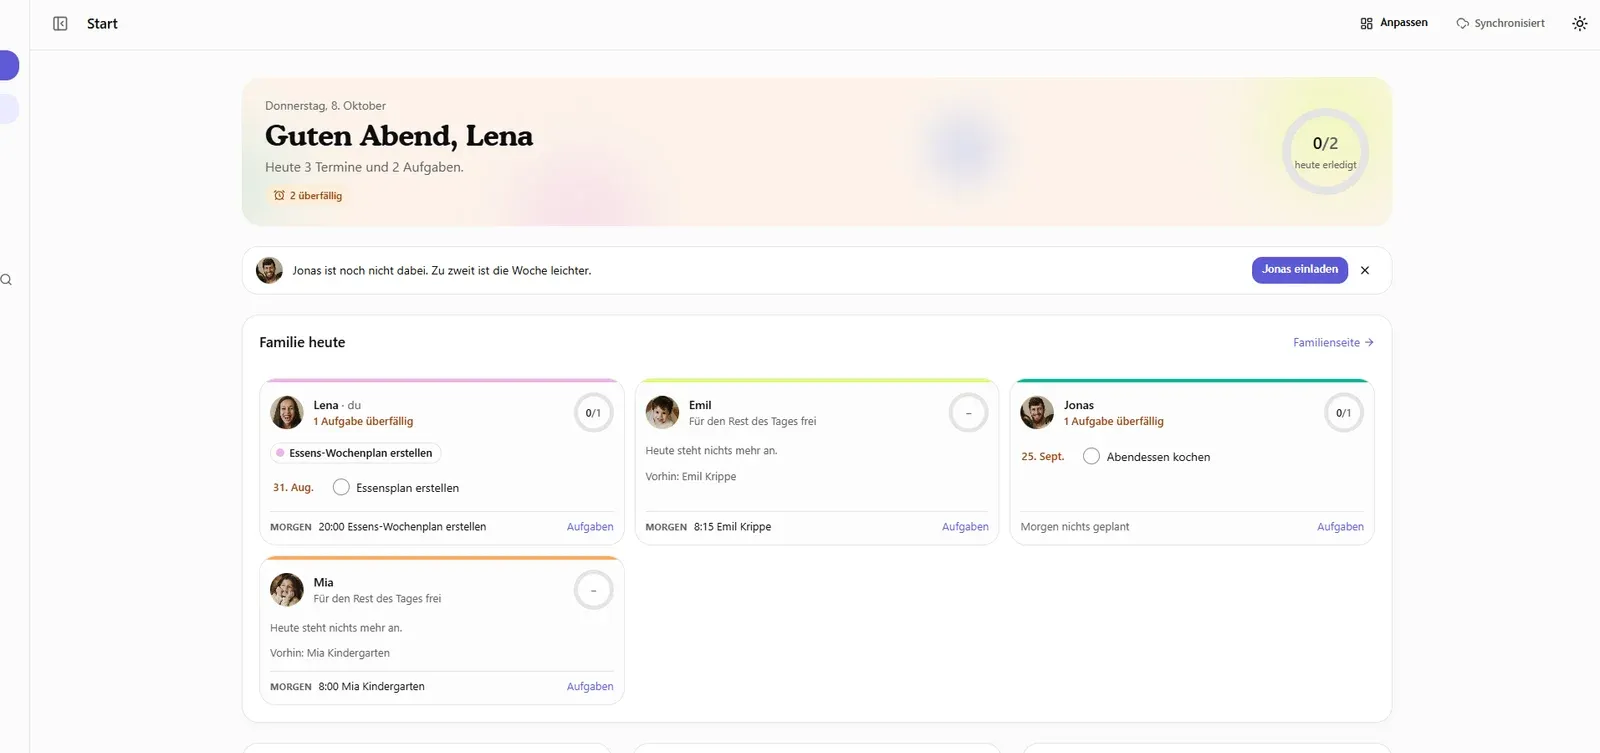The width and height of the screenshot is (1600, 753).
Task: Click '8:15 Emil Krippe' tomorrow entry
Action: coord(732,527)
